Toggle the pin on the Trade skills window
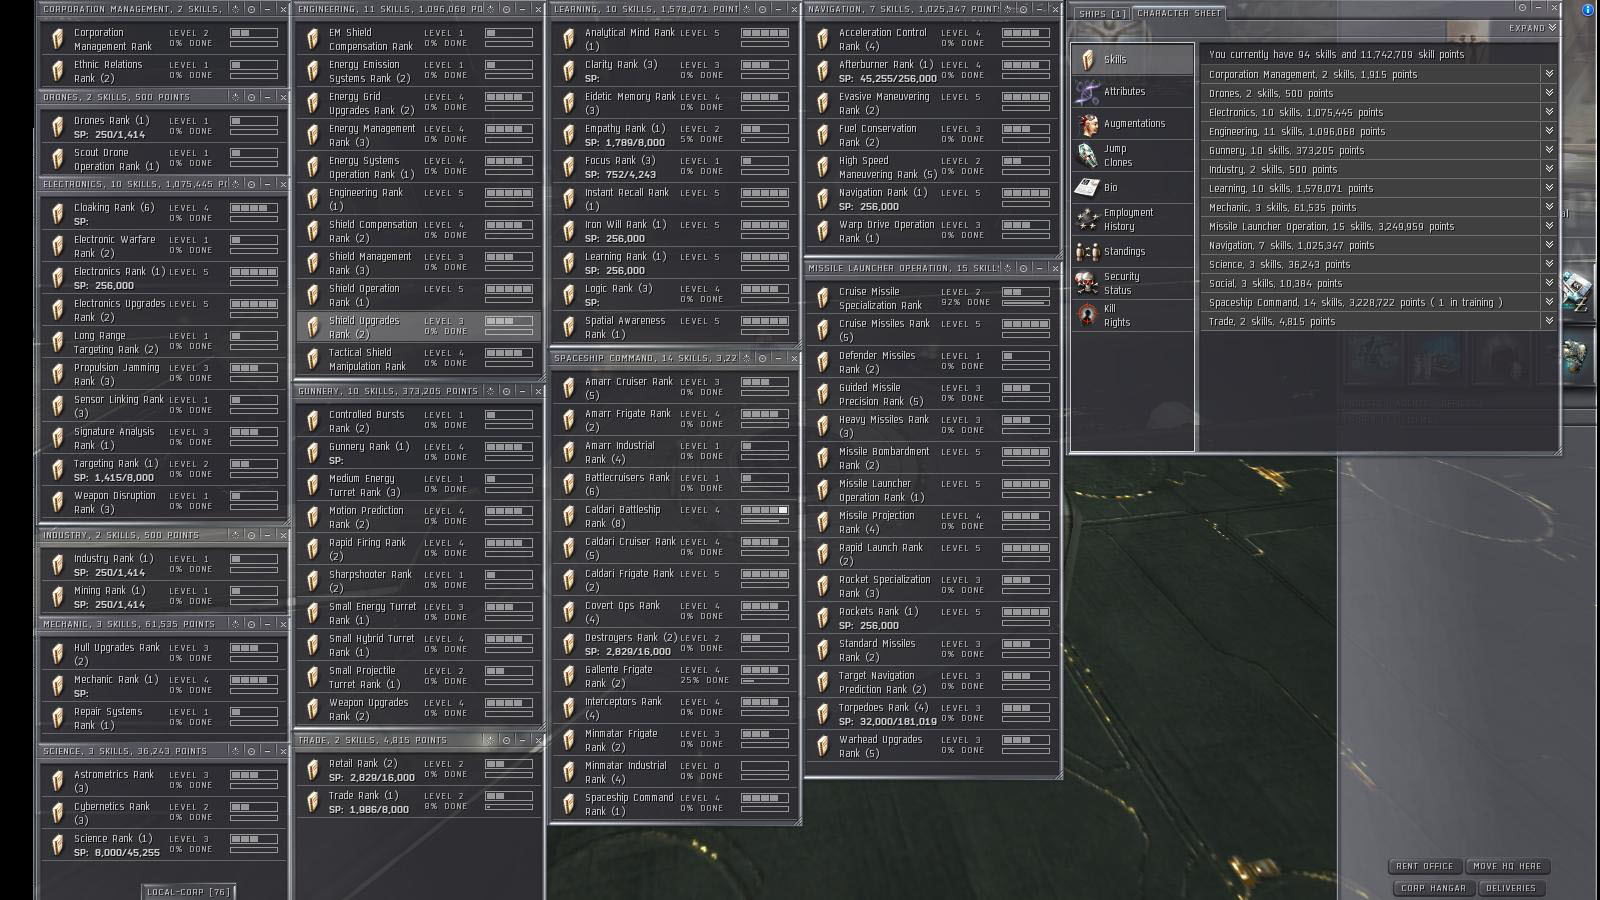The width and height of the screenshot is (1600, 900). pyautogui.click(x=506, y=740)
